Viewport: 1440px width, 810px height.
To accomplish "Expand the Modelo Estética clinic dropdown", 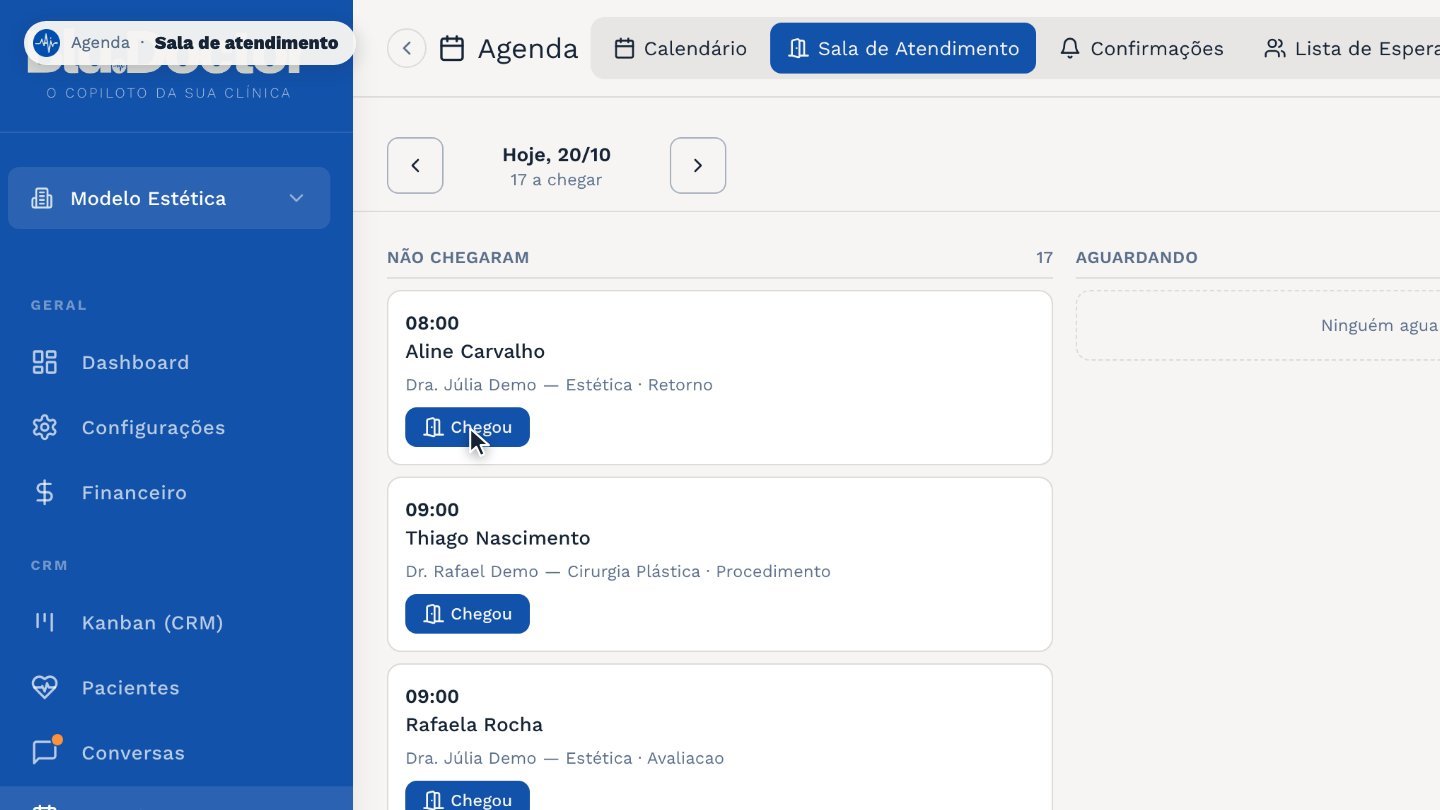I will click(x=169, y=198).
